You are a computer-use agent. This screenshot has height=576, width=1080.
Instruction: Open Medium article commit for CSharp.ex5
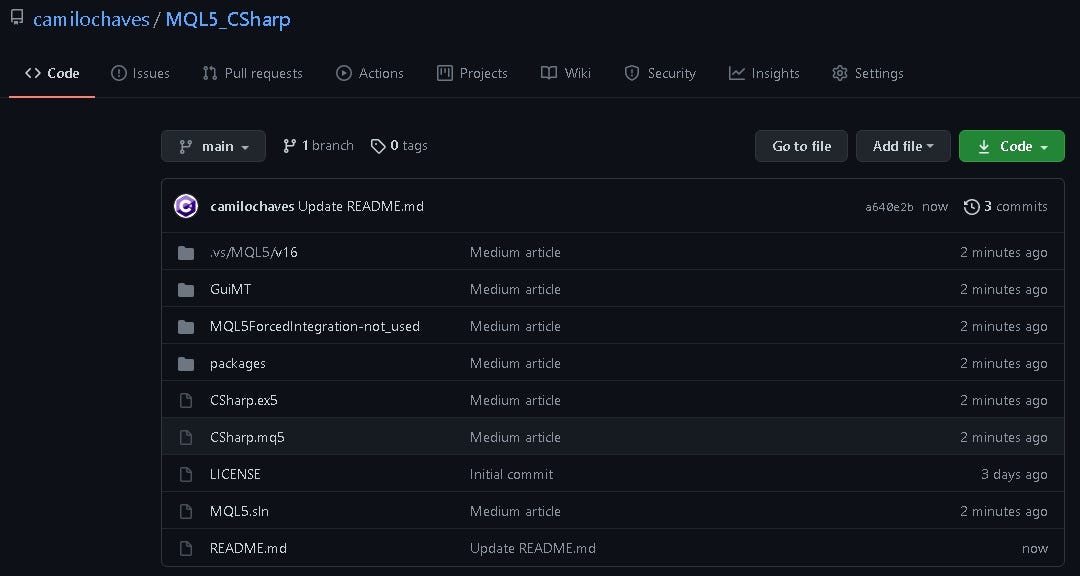tap(515, 400)
